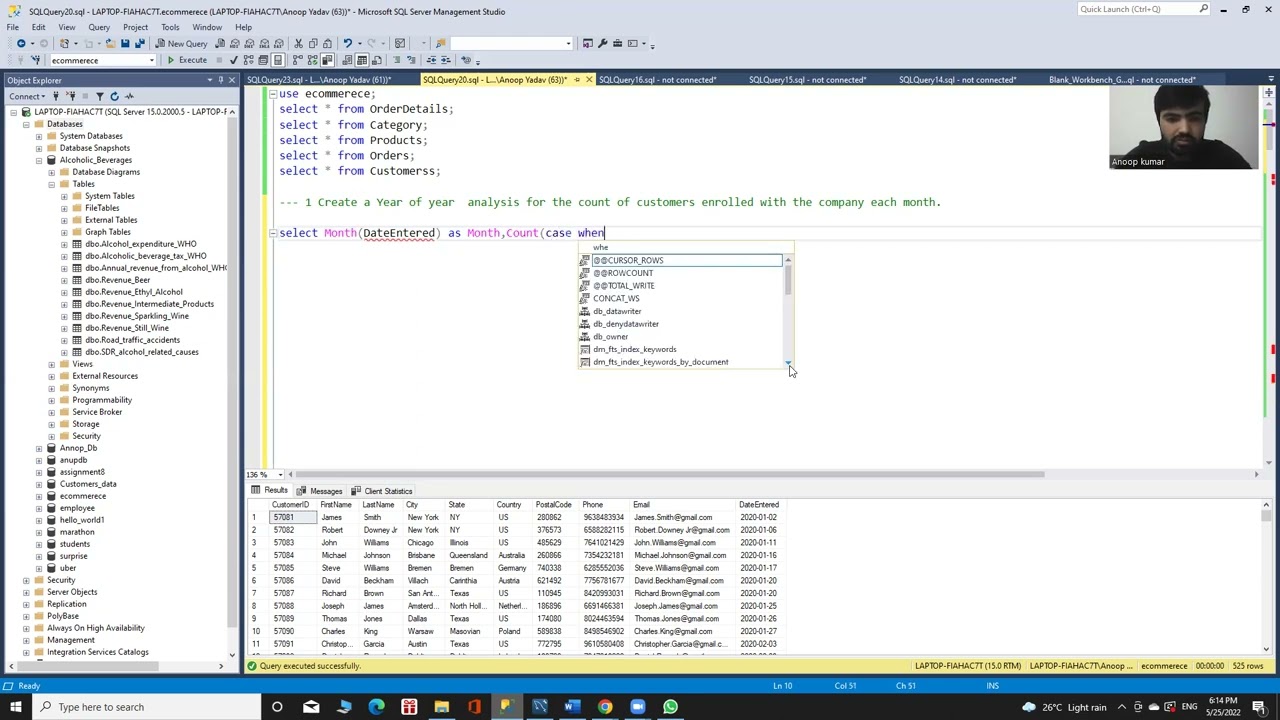
Task: Click the Increase Indent icon
Action: 446,60
